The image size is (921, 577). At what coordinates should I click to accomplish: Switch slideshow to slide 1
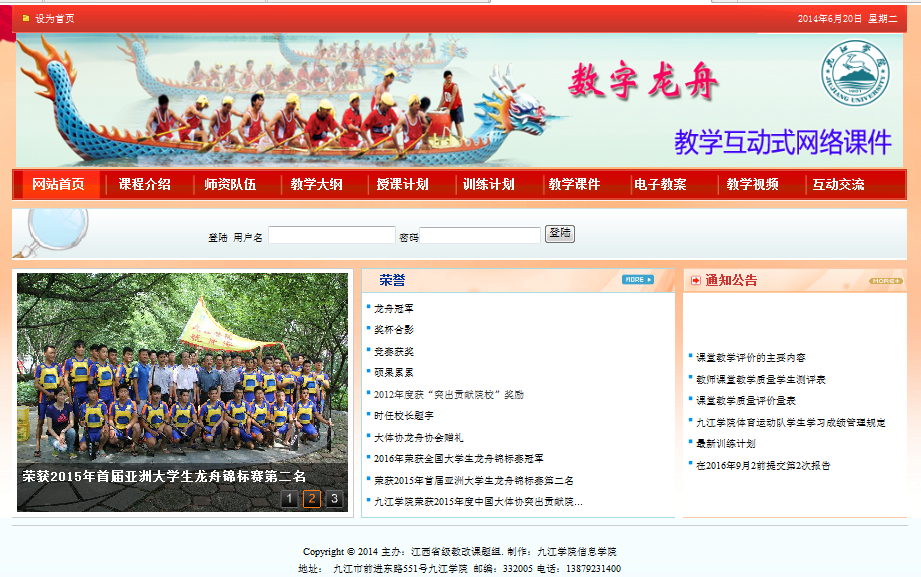[x=289, y=499]
